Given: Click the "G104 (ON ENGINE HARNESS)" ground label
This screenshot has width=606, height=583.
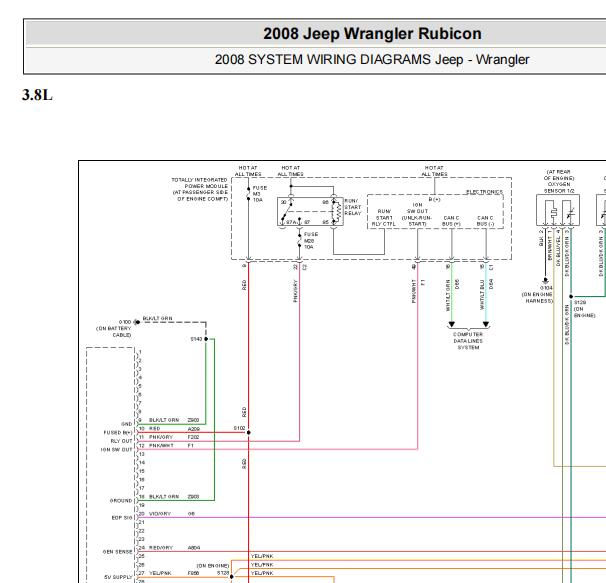Looking at the screenshot, I should pos(538,294).
